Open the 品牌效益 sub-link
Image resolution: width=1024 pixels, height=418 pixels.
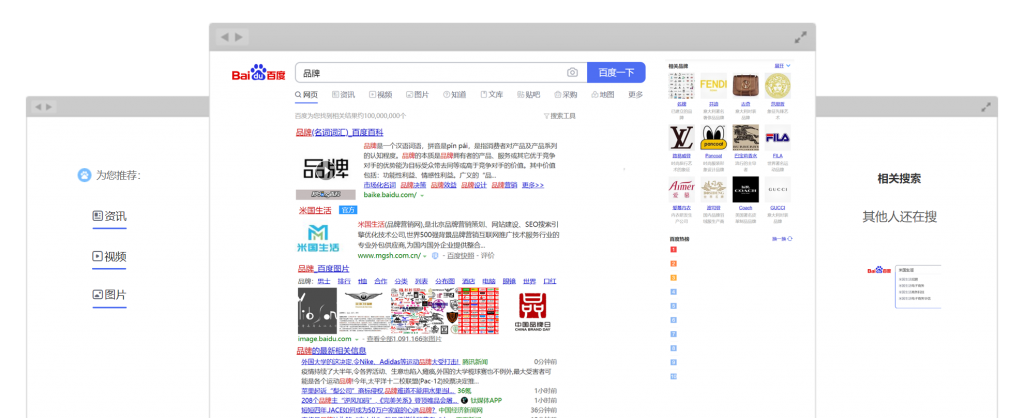444,185
